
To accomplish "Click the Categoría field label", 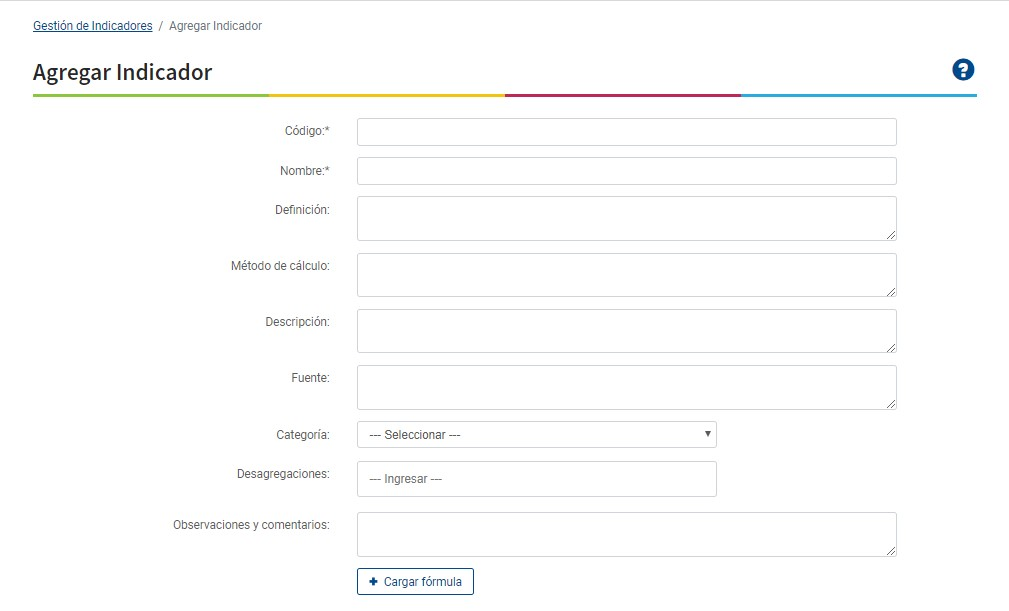I will (x=303, y=435).
